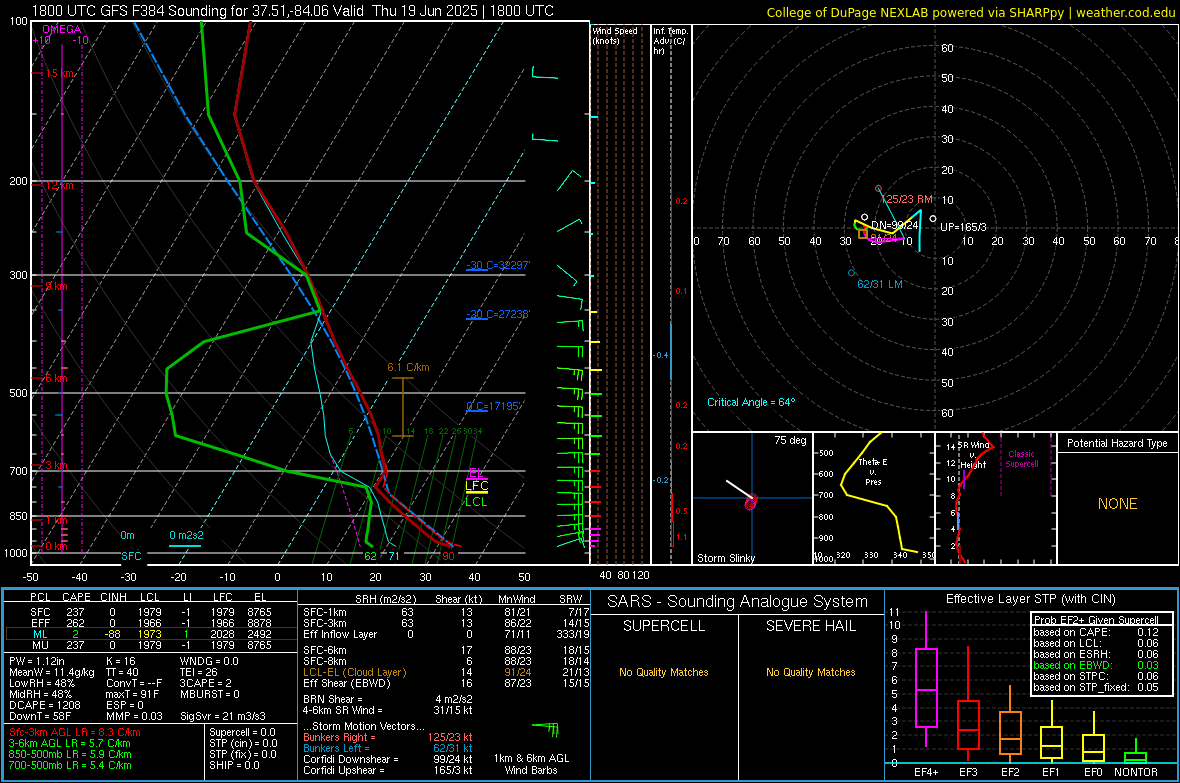Click the OMEGA label on the skew-T
1180x783 pixels.
pyautogui.click(x=62, y=29)
